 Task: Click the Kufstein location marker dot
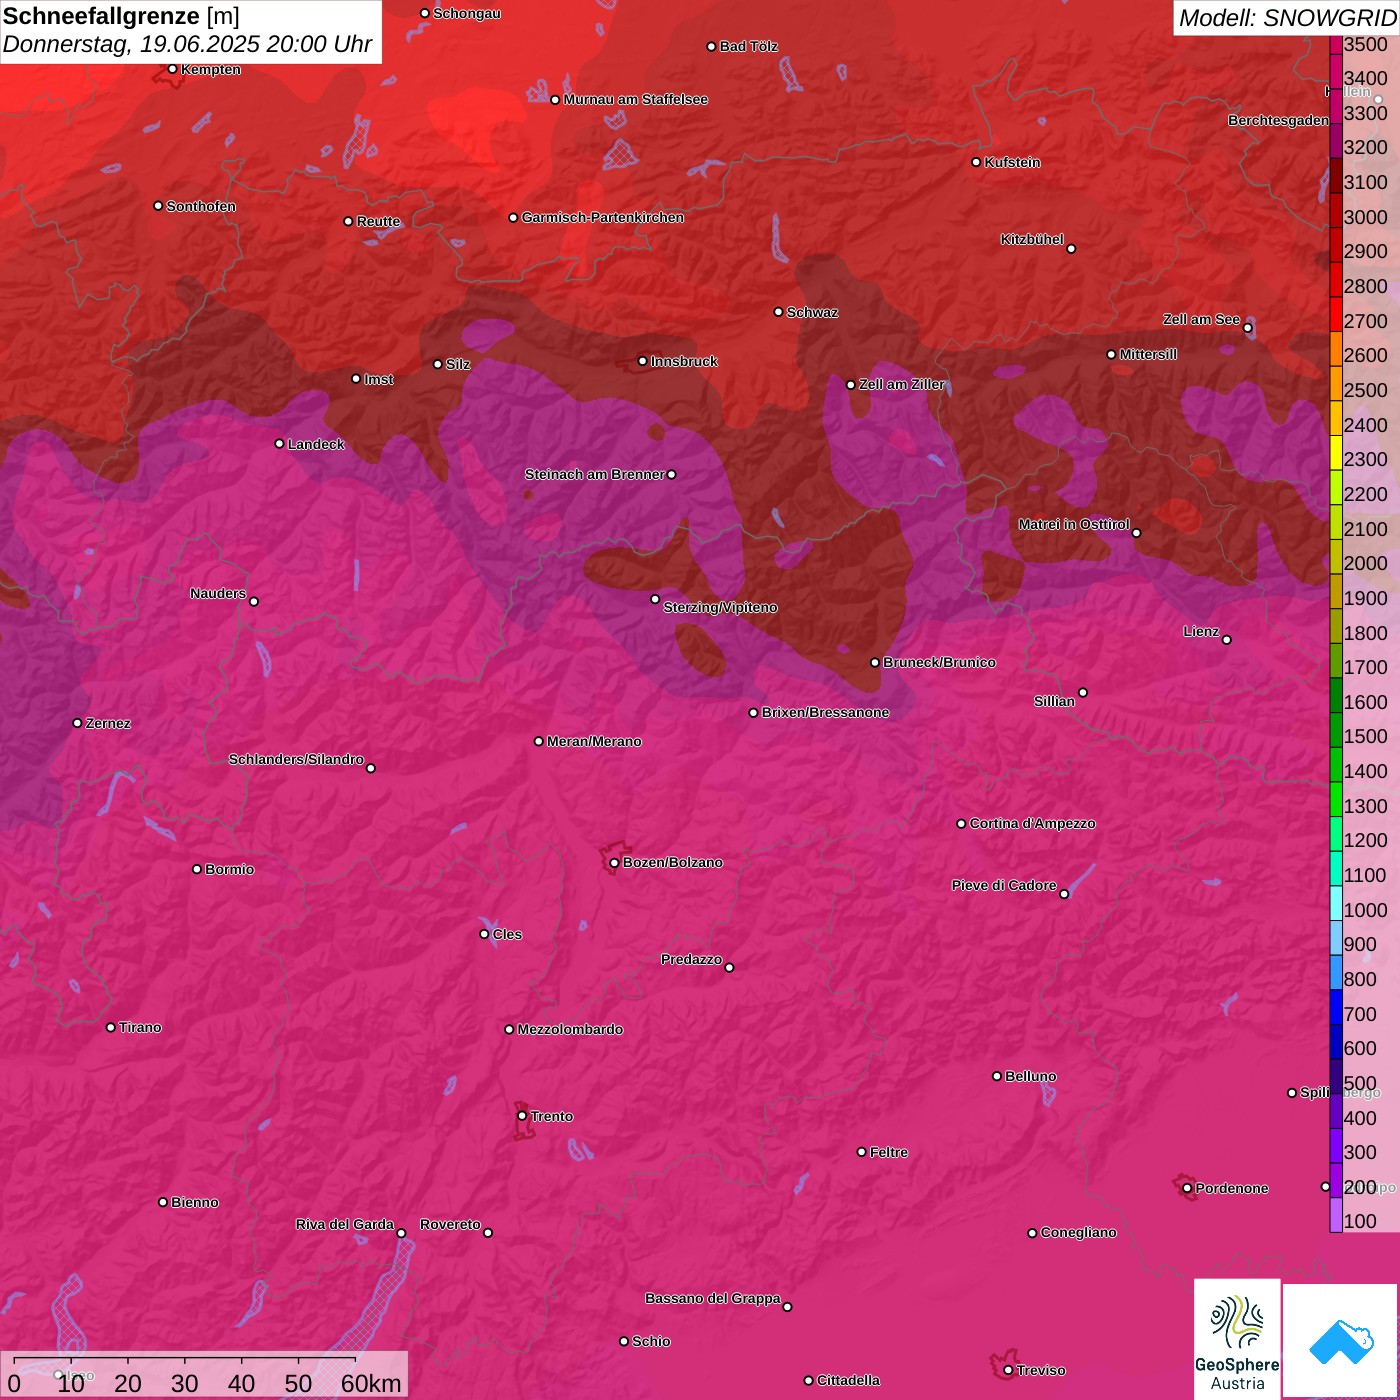[x=977, y=162]
